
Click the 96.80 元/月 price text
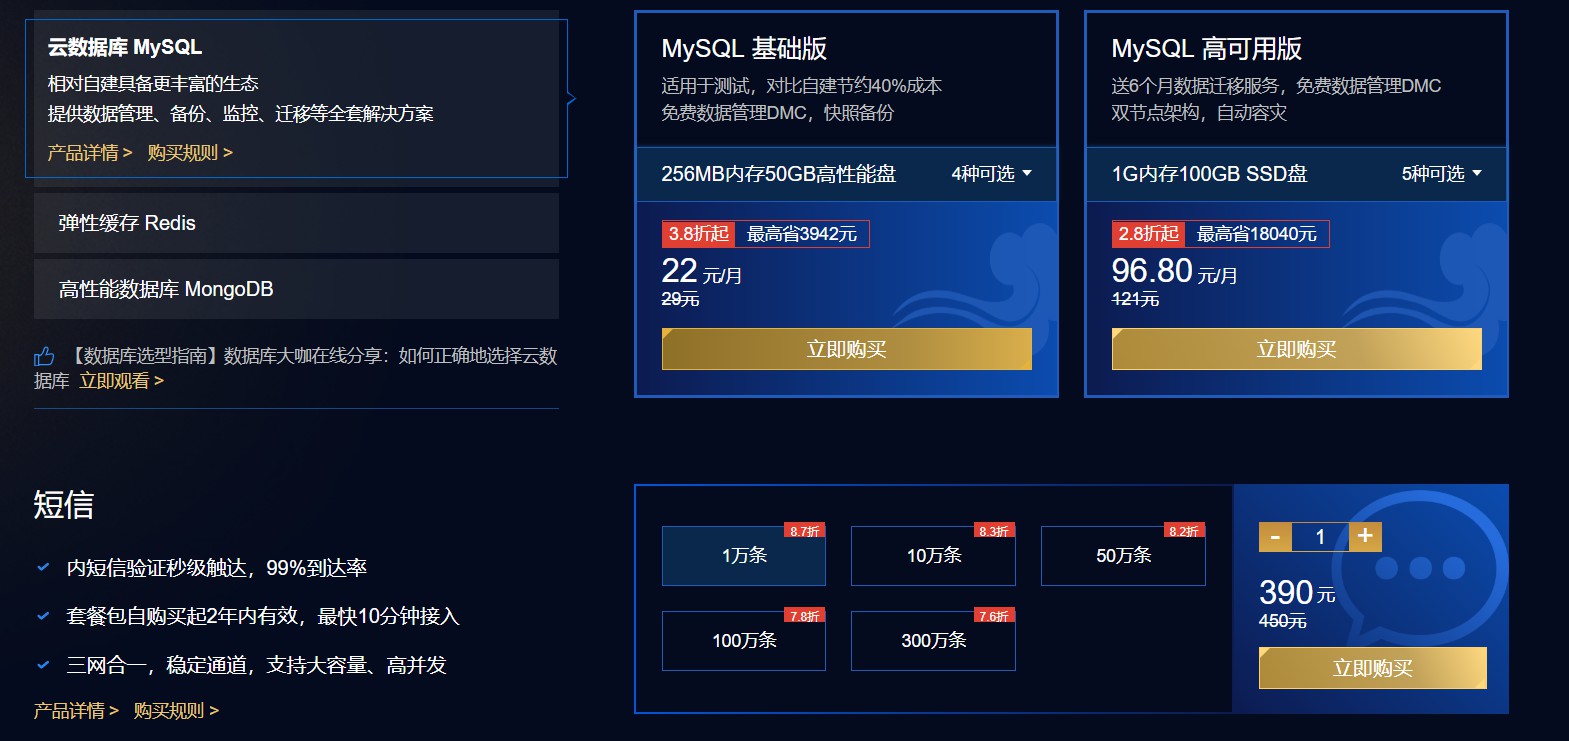(1174, 271)
